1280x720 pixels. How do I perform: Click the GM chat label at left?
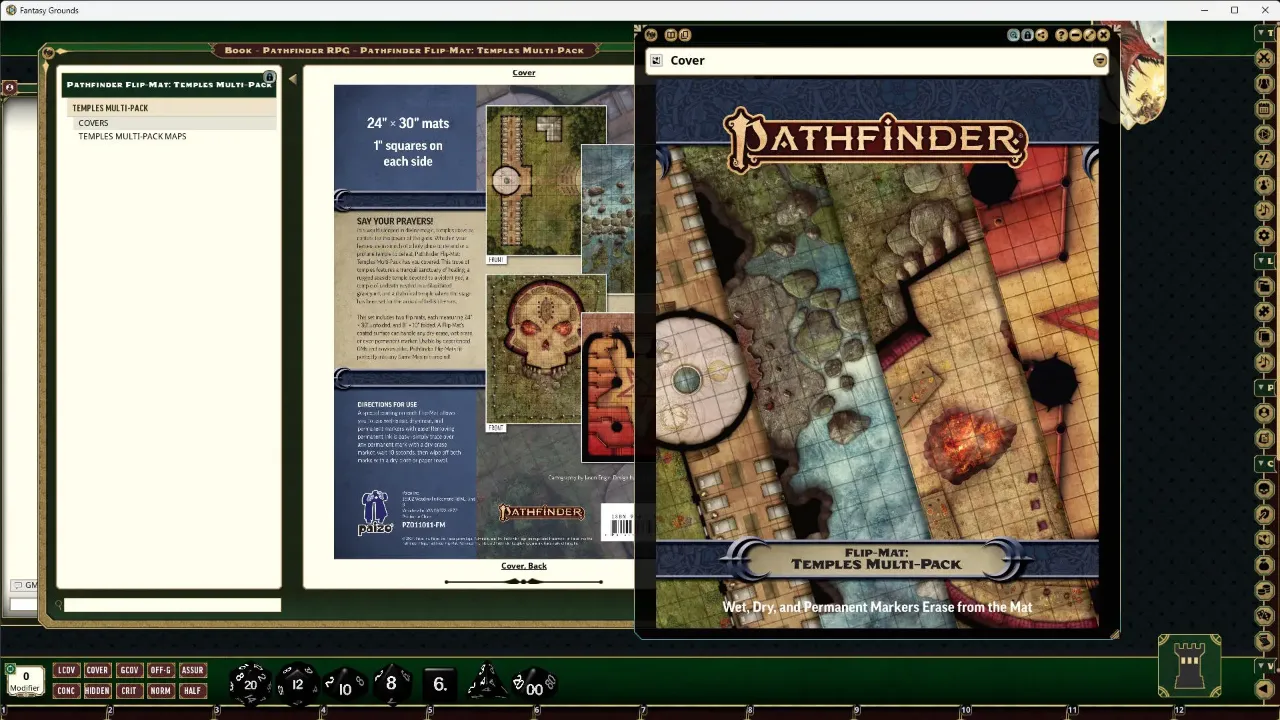24,585
